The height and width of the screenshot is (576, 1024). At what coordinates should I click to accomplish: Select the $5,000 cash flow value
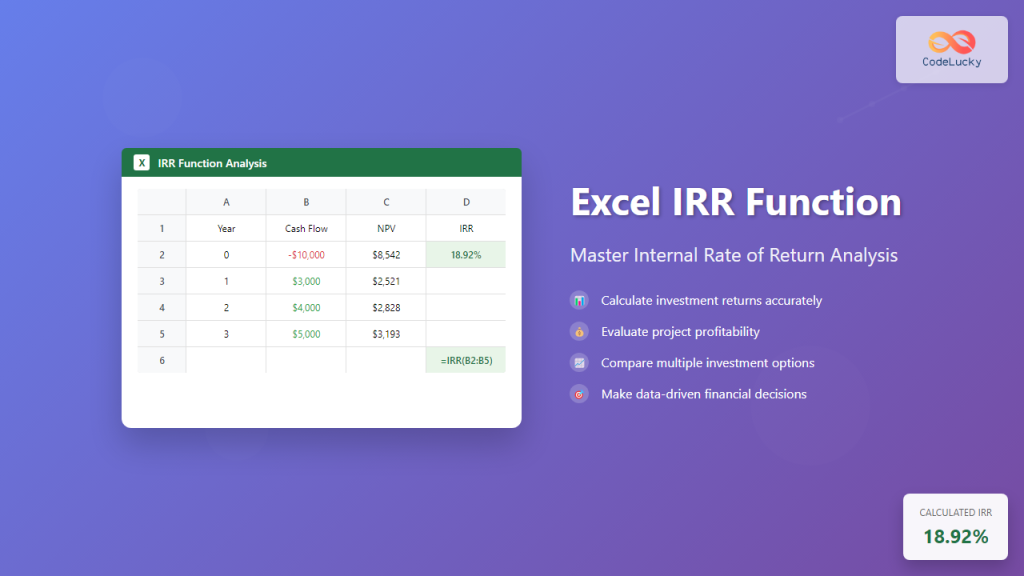(x=305, y=333)
